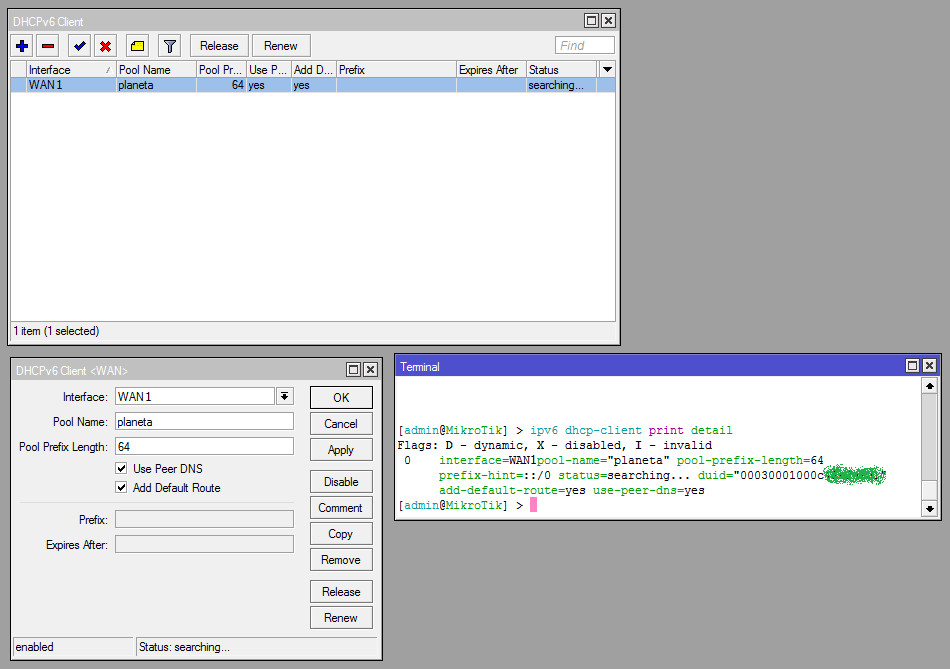Maximize the DHCPv6 Client <WAN> dialog
This screenshot has height=669, width=950.
(353, 370)
